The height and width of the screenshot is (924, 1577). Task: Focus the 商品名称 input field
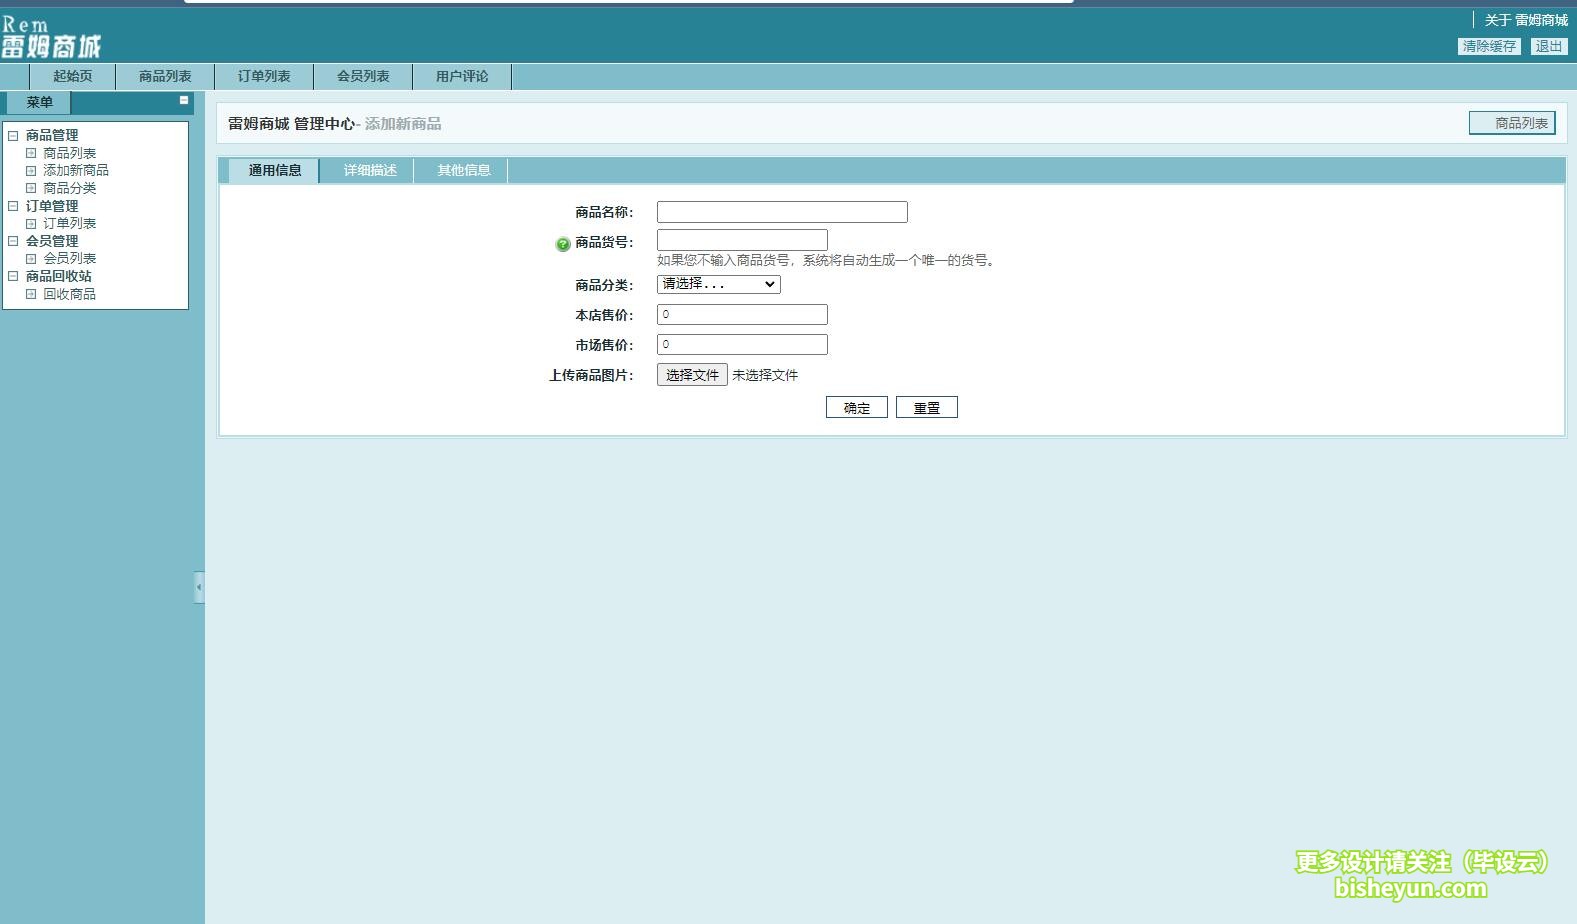[782, 212]
